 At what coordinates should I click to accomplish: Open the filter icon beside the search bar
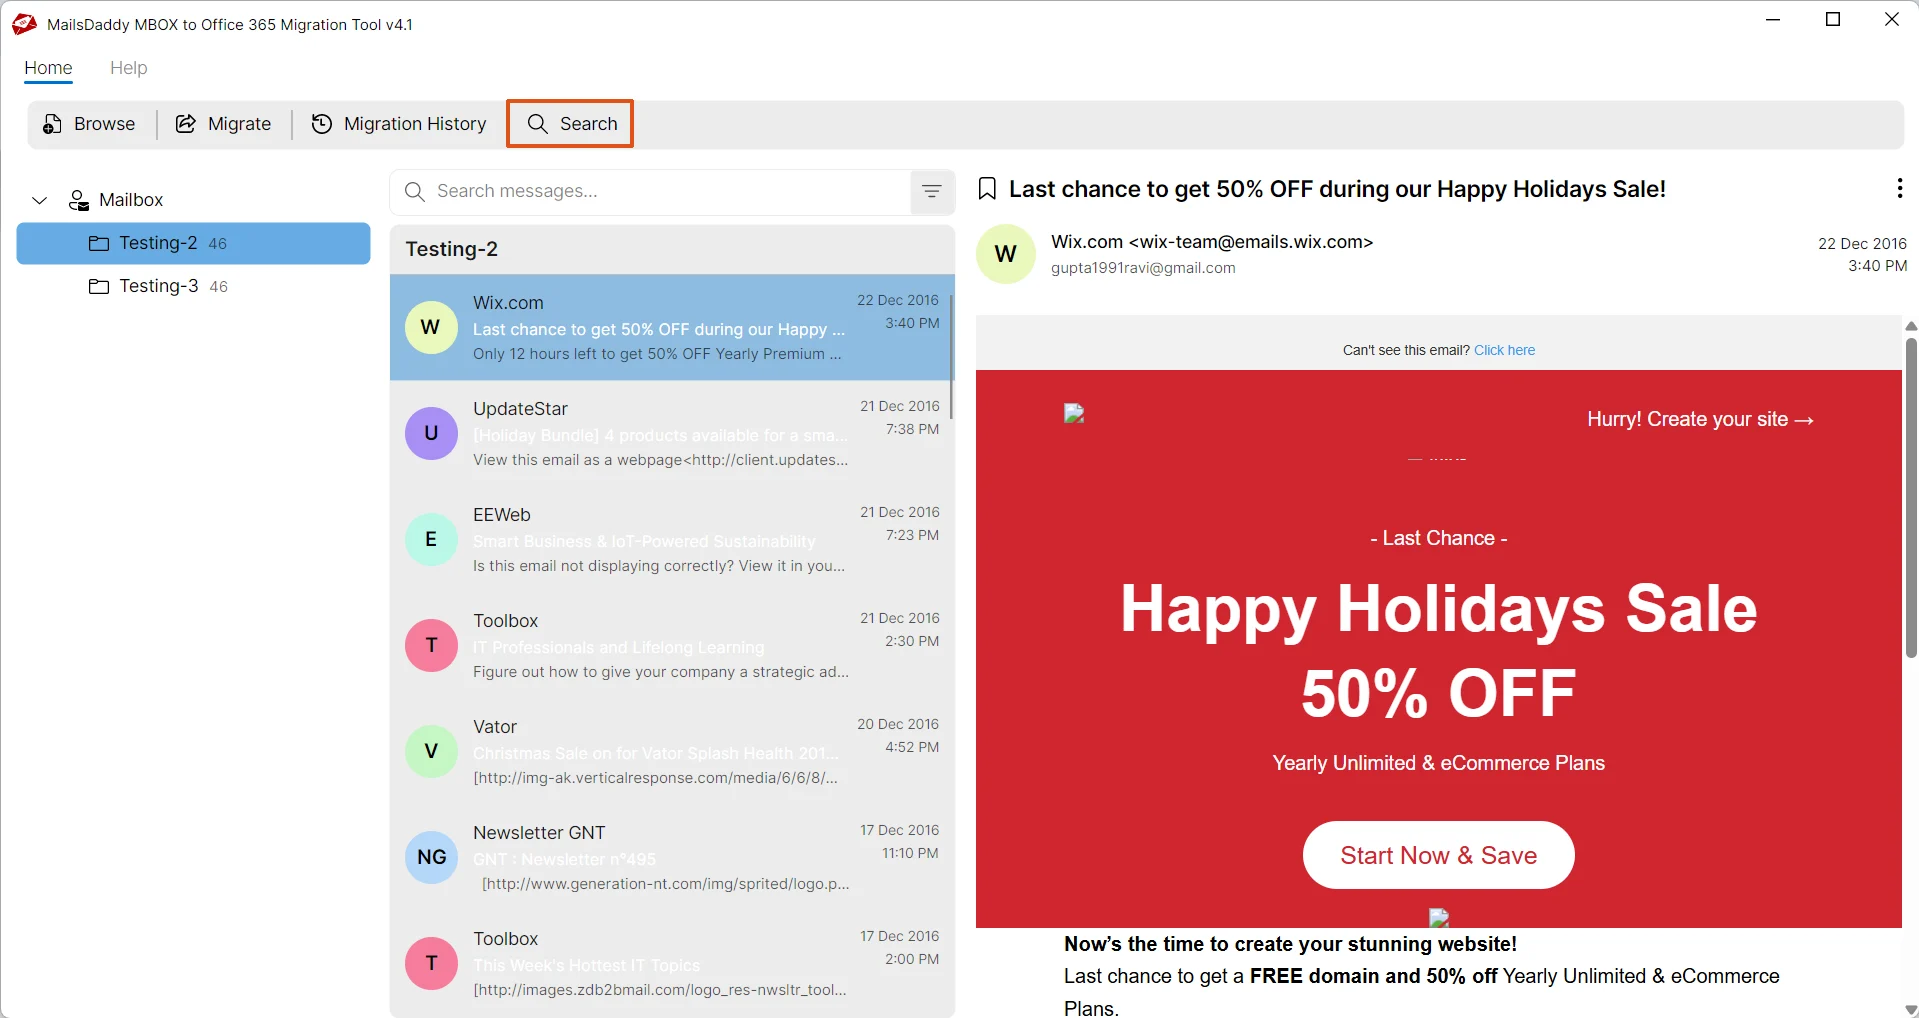[931, 191]
